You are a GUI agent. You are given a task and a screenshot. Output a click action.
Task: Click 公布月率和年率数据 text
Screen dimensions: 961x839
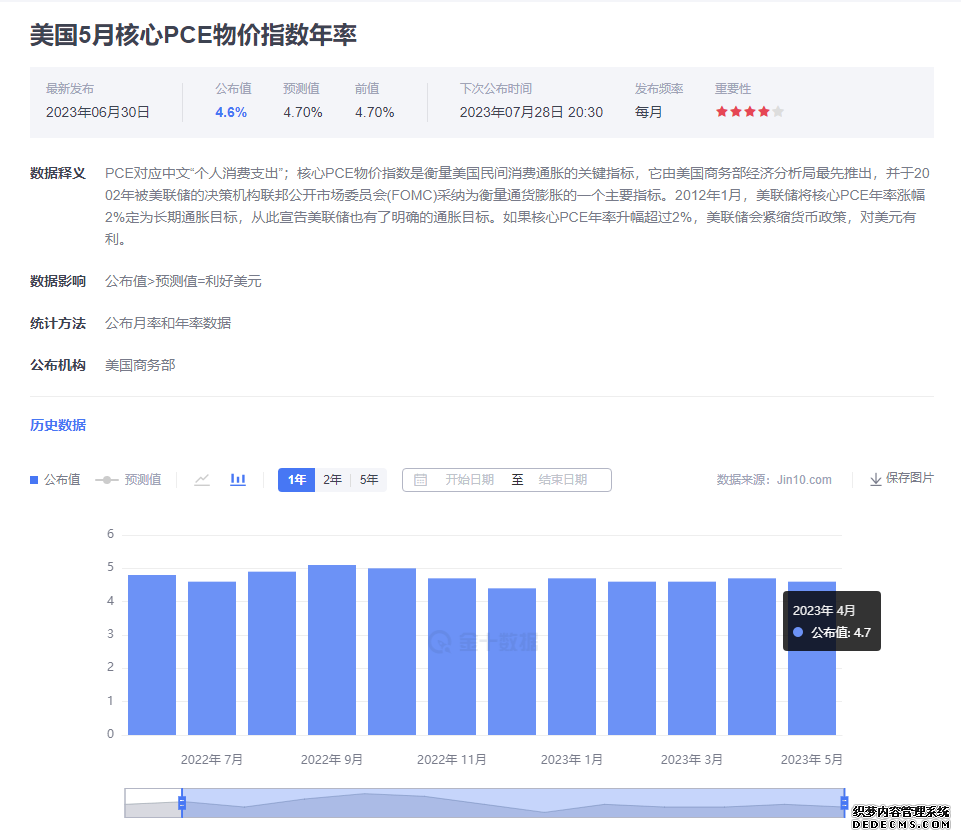[x=168, y=323]
